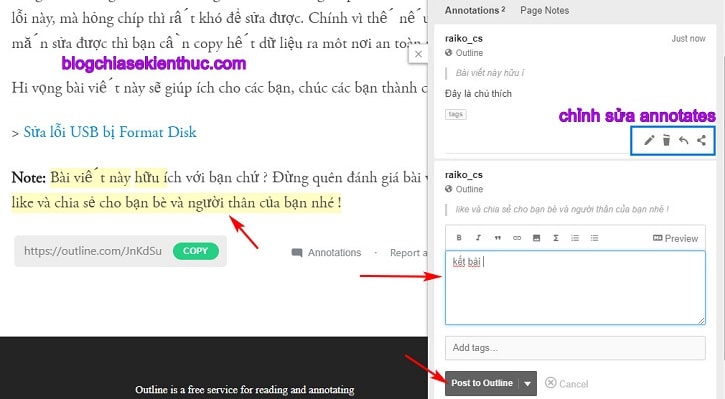Click the Report link below the article
725x399 pixels.
[x=408, y=252]
